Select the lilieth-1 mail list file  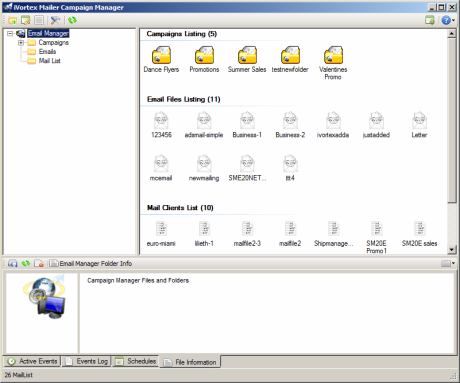click(204, 234)
